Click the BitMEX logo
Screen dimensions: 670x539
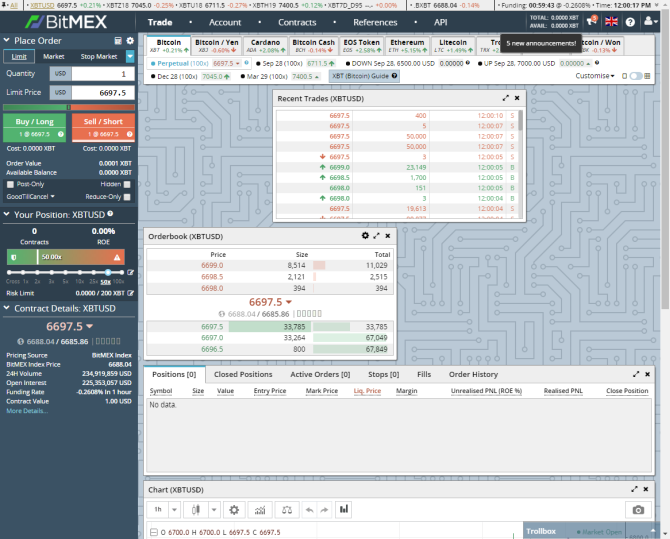(66, 22)
